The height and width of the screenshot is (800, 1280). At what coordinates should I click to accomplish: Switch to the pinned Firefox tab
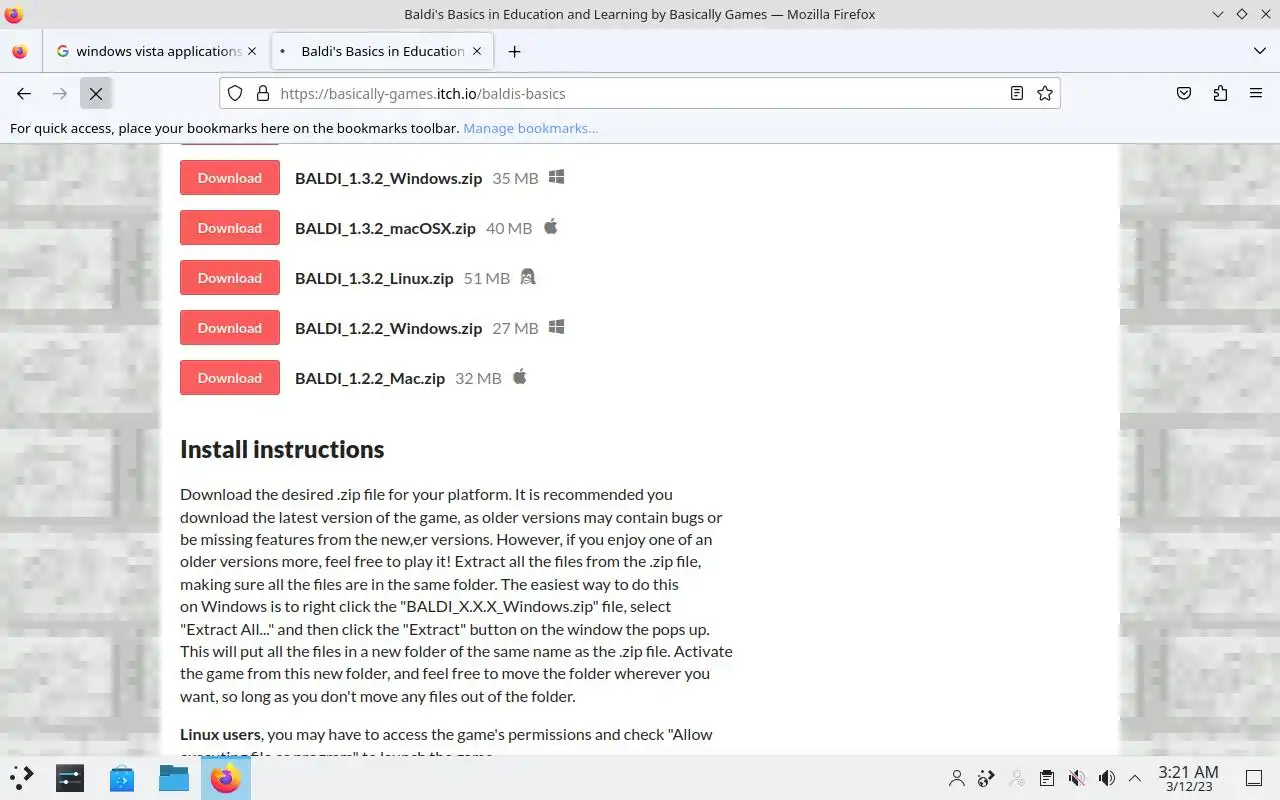pos(20,51)
